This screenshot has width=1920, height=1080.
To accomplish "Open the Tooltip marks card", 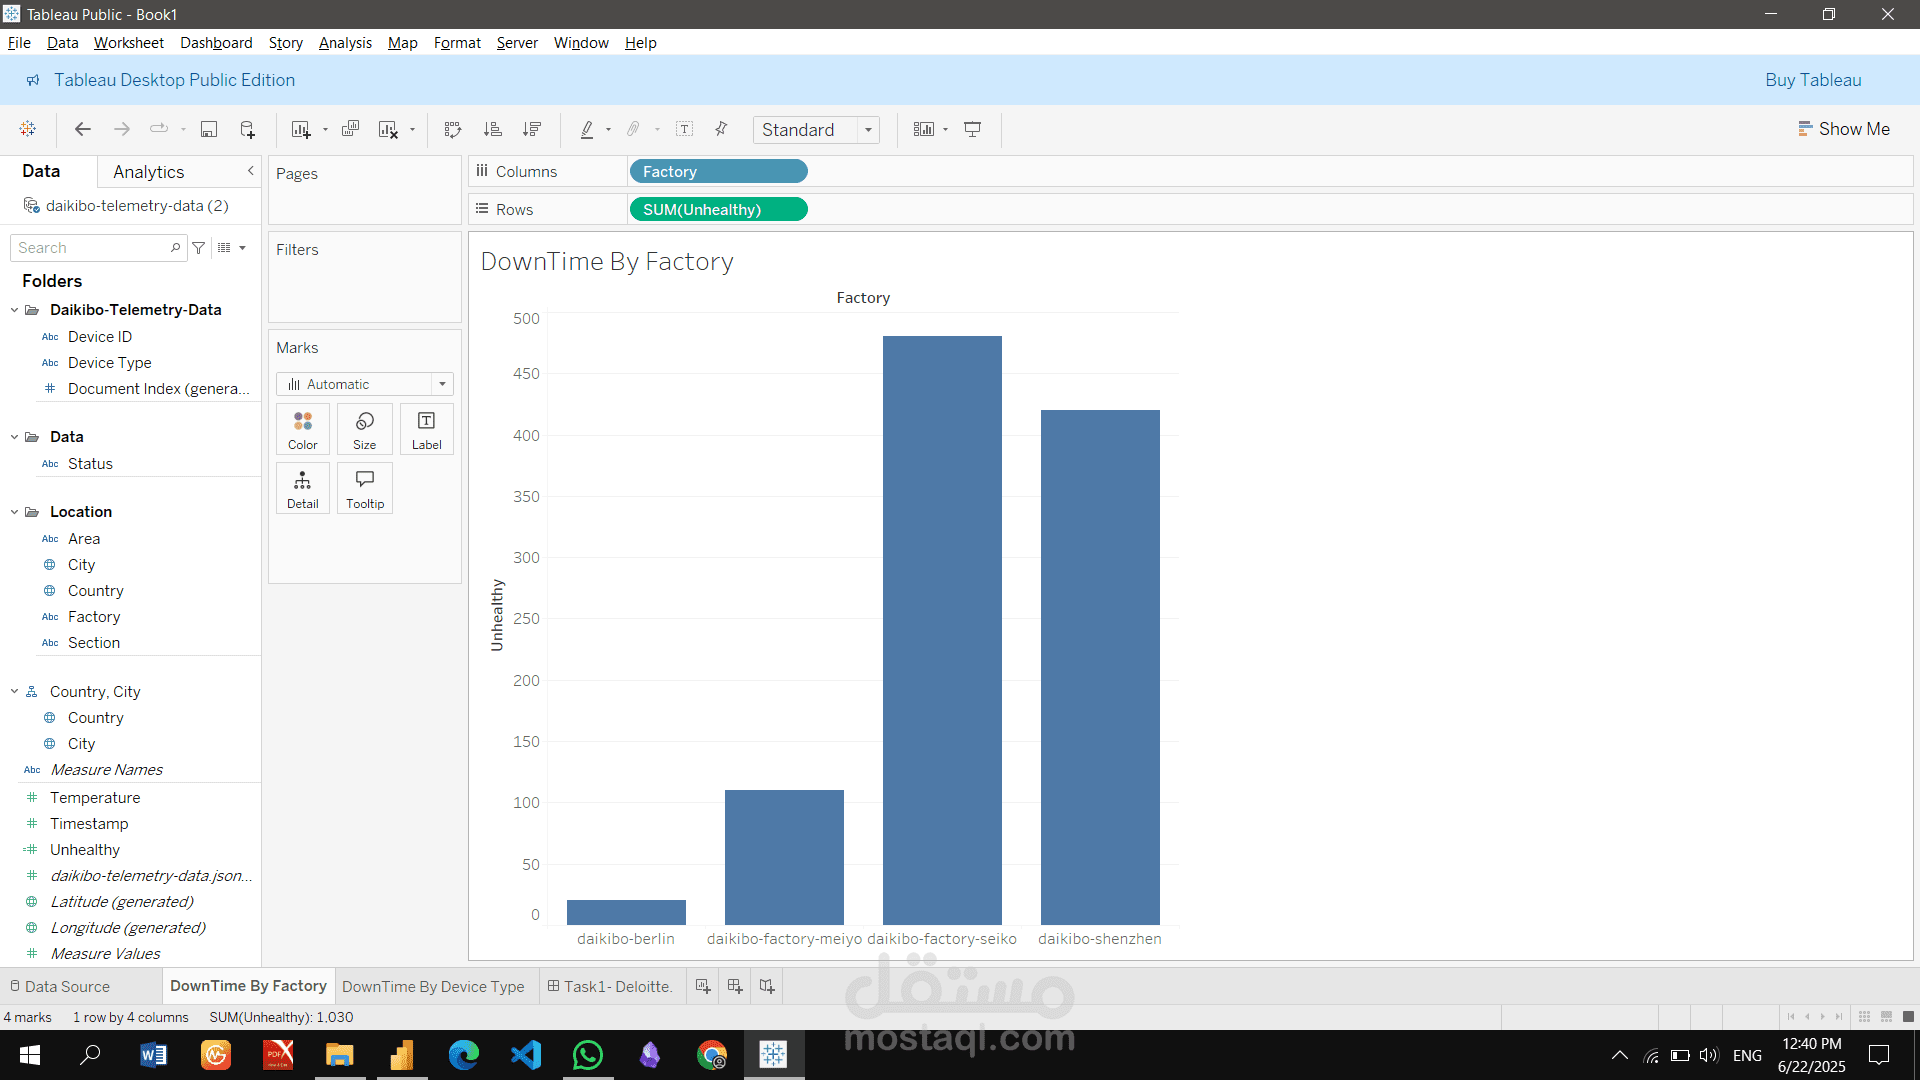I will [x=365, y=488].
